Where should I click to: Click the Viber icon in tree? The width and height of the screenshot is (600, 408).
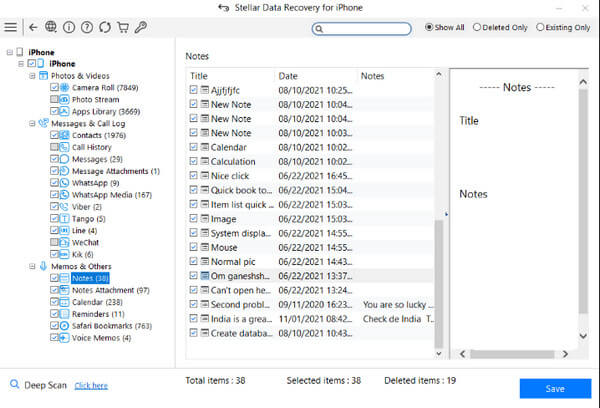pos(64,207)
